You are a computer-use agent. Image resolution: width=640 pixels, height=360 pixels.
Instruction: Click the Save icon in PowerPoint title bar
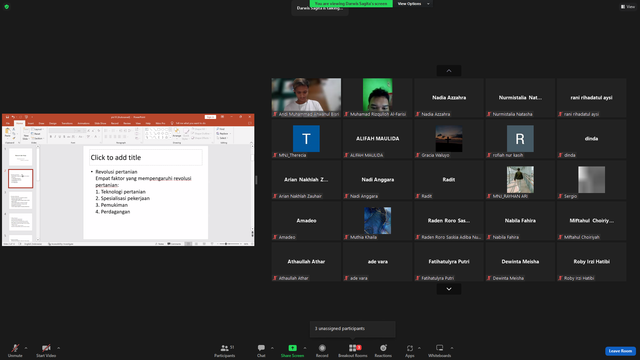7,117
